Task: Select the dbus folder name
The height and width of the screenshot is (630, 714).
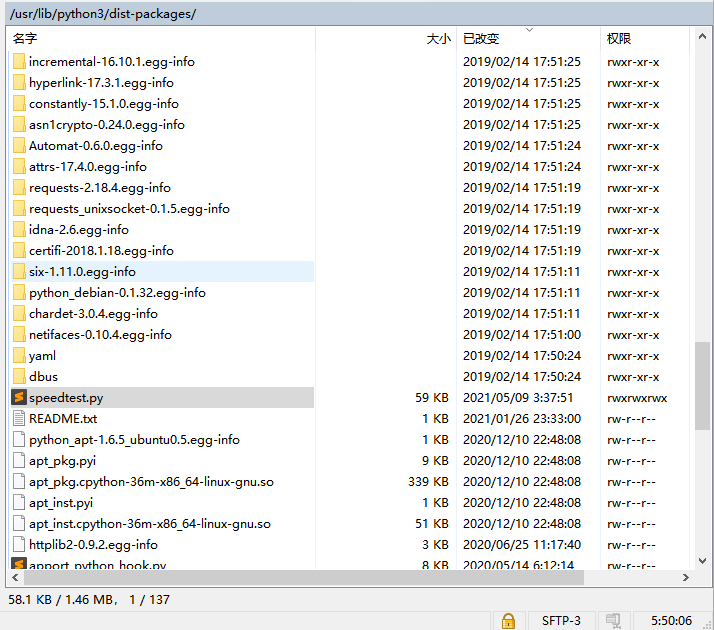Action: pos(43,376)
